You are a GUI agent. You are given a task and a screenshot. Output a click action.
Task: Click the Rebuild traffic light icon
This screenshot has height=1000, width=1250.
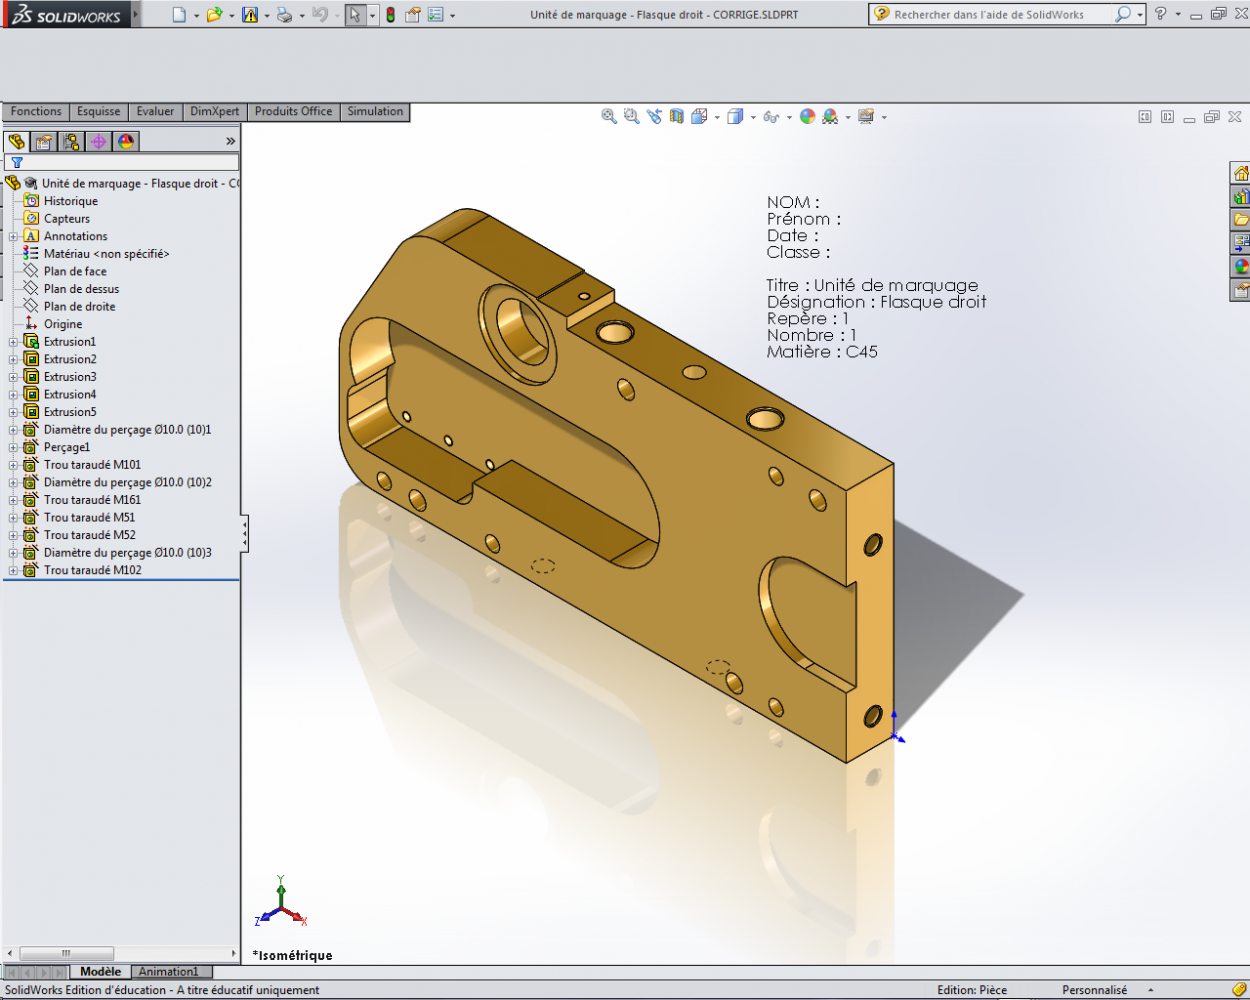[x=390, y=15]
